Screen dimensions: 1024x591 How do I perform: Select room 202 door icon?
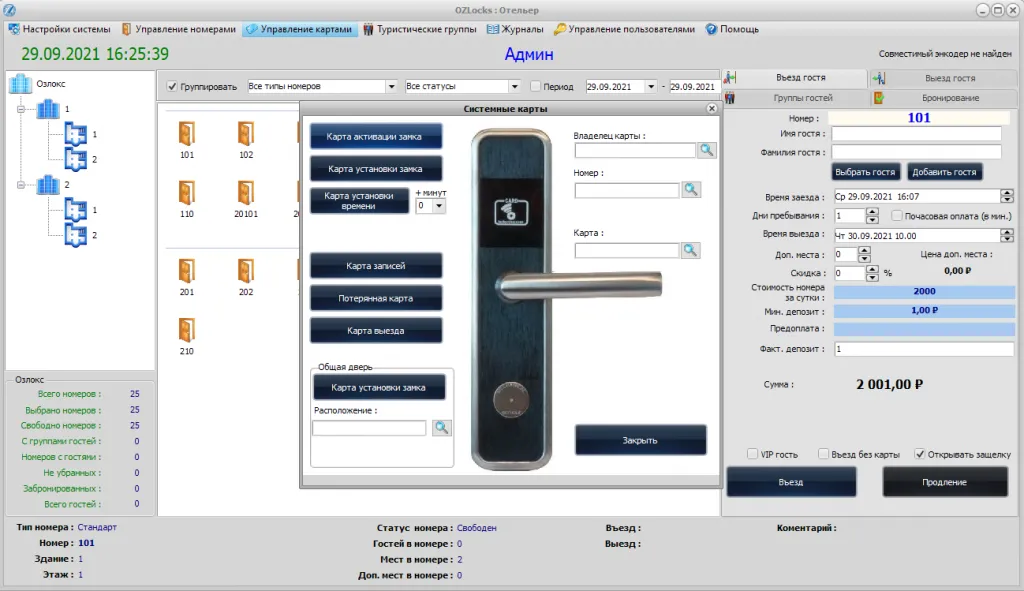(245, 270)
